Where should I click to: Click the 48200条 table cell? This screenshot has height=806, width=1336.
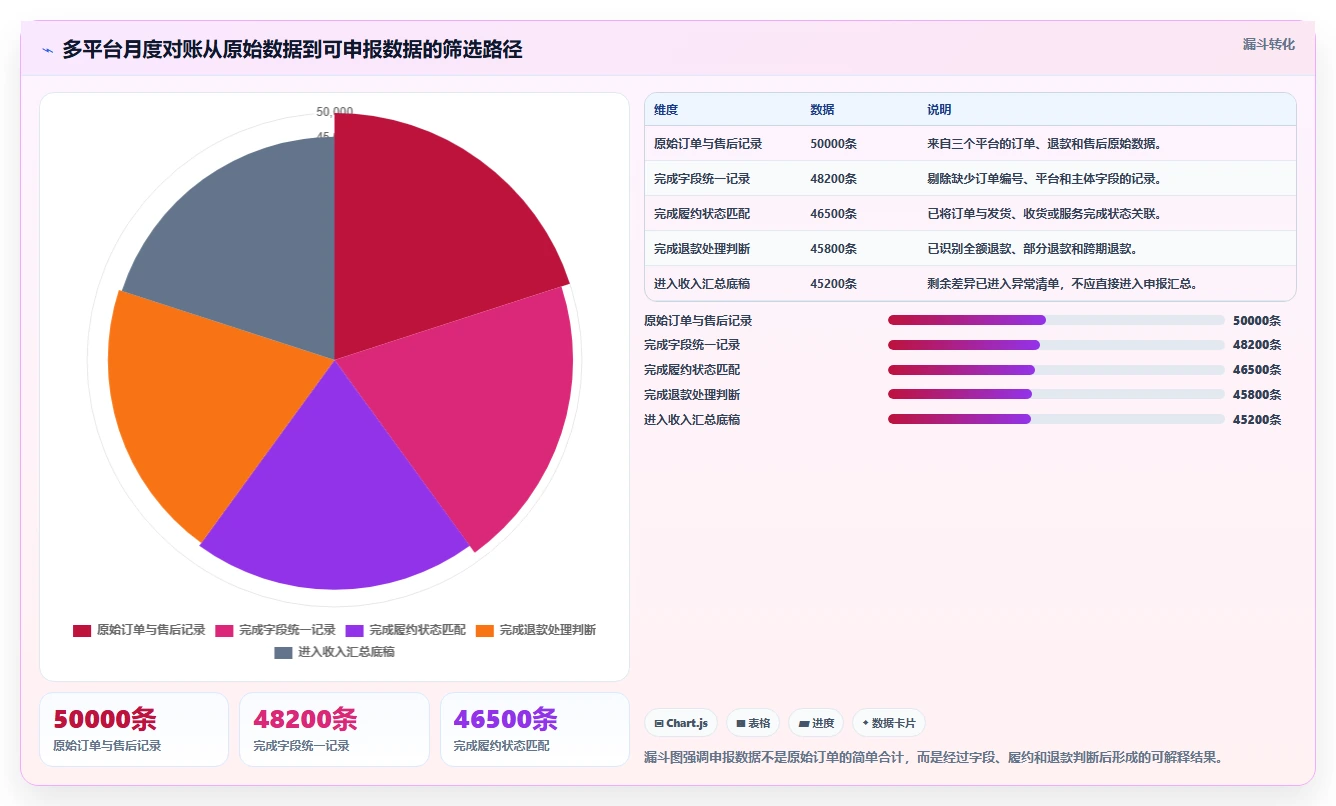click(833, 179)
